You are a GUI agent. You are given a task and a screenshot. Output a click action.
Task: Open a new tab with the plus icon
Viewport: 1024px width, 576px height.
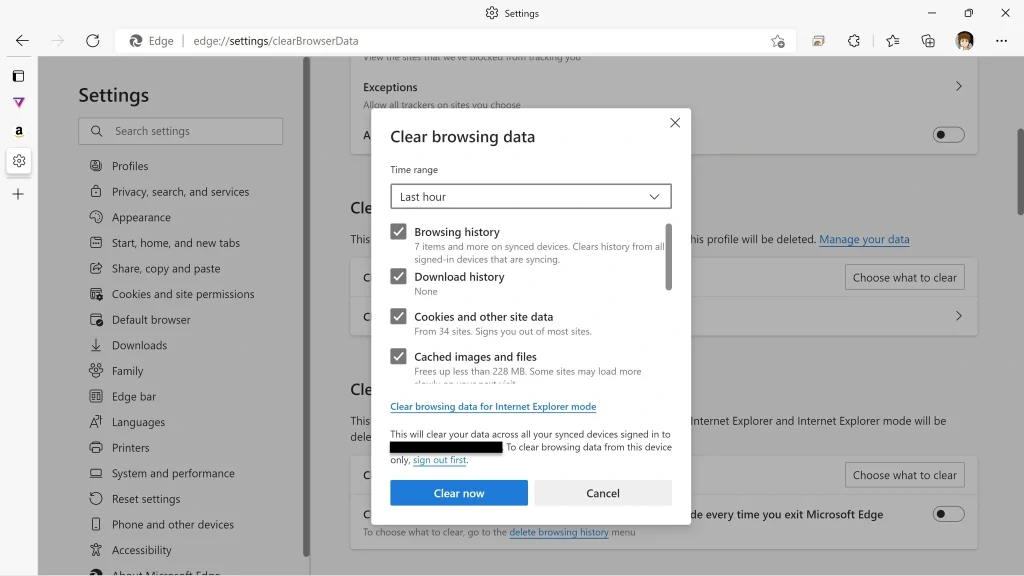pos(17,194)
